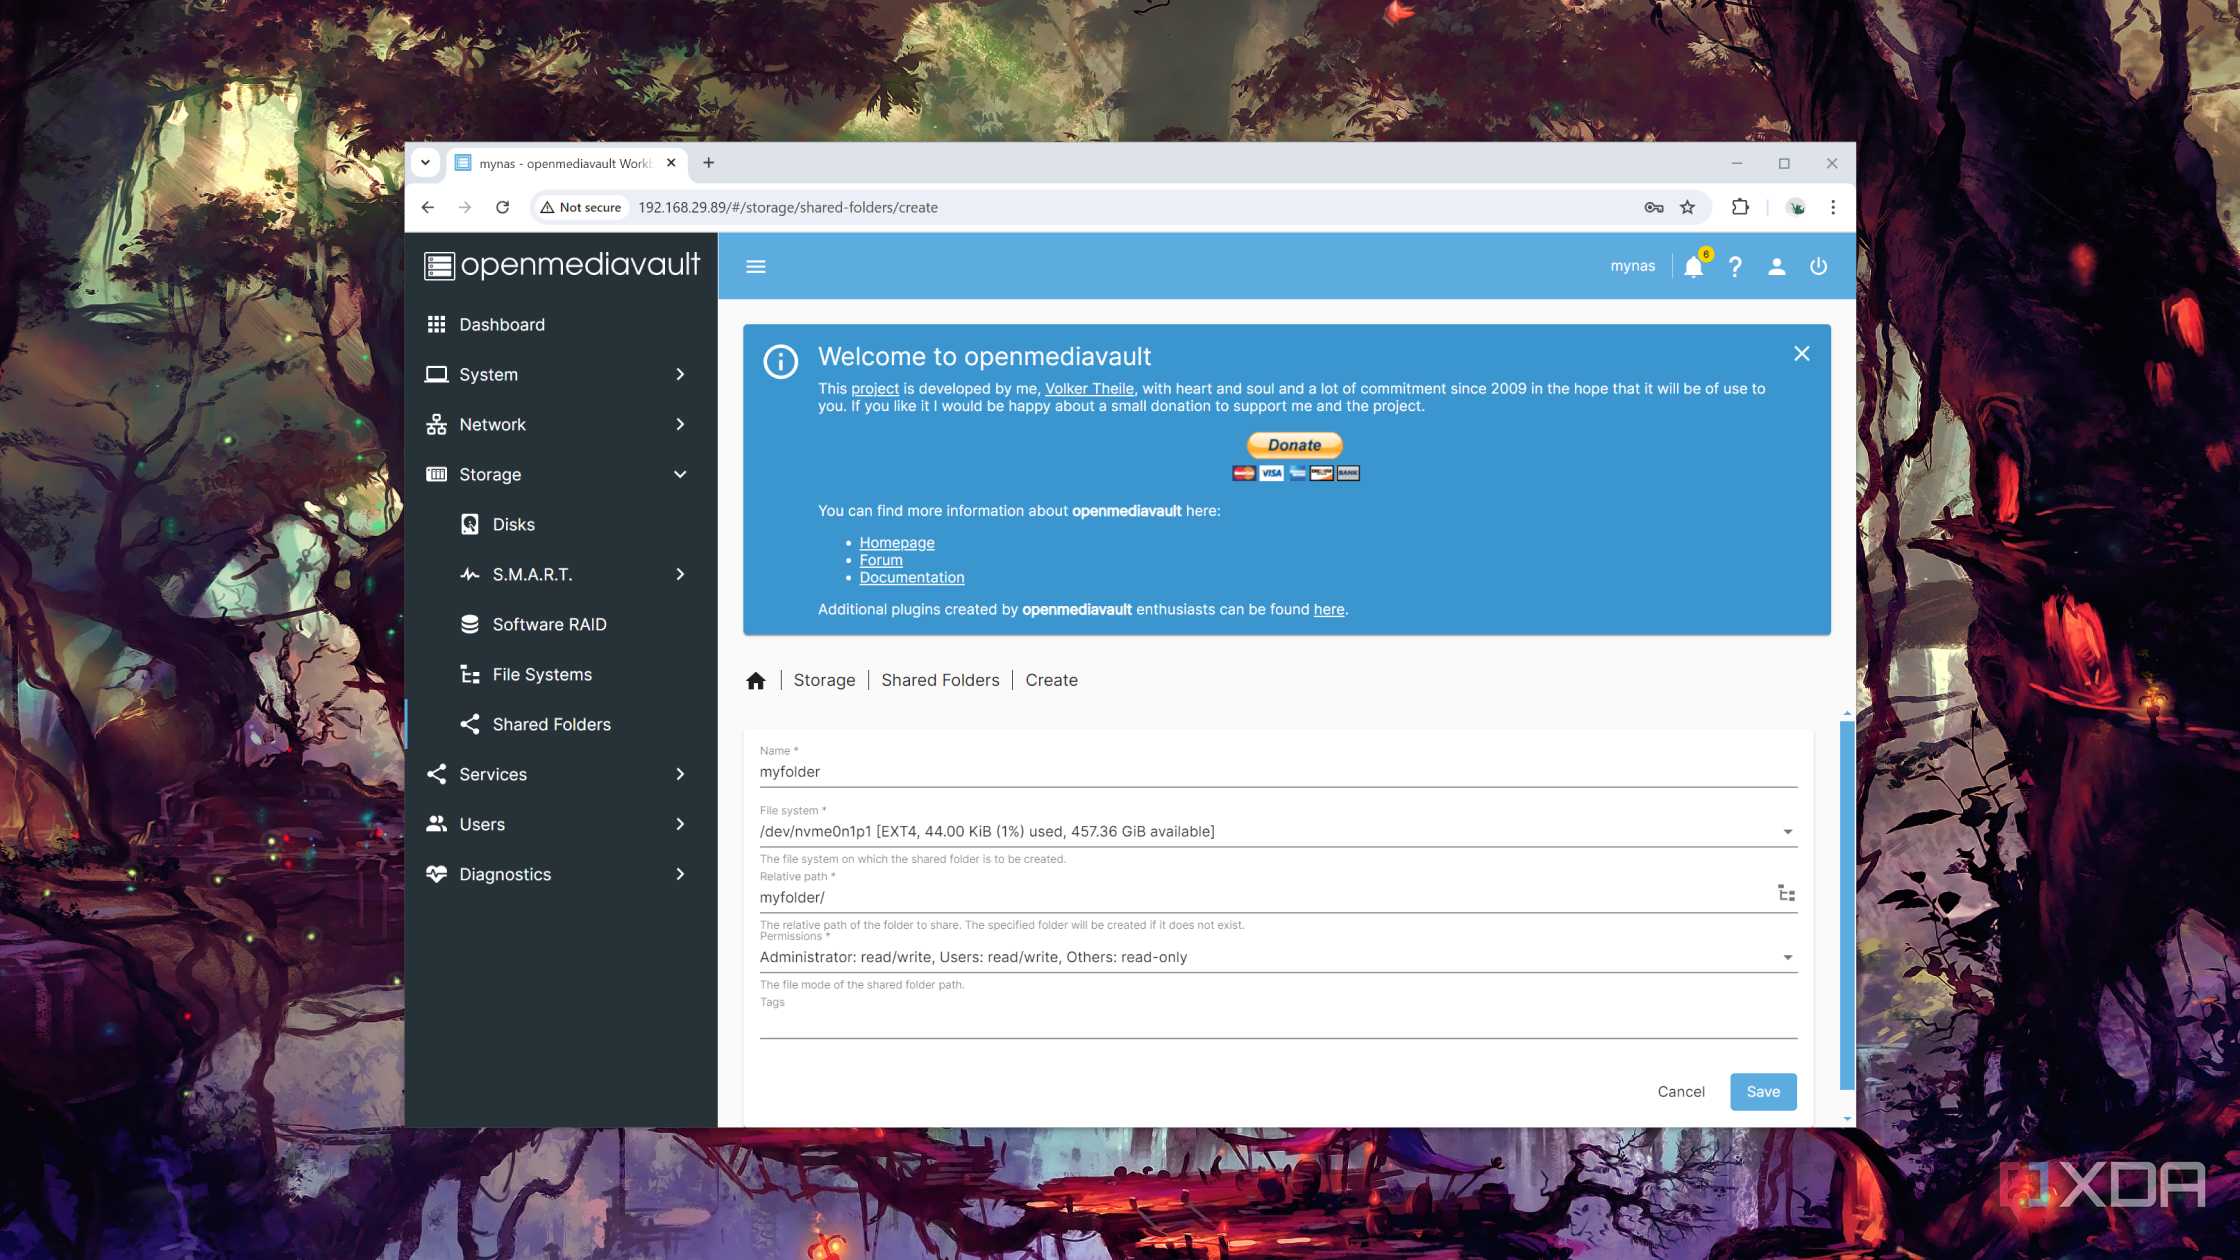
Task: Click the Name field containing myfolder
Action: tap(1278, 772)
